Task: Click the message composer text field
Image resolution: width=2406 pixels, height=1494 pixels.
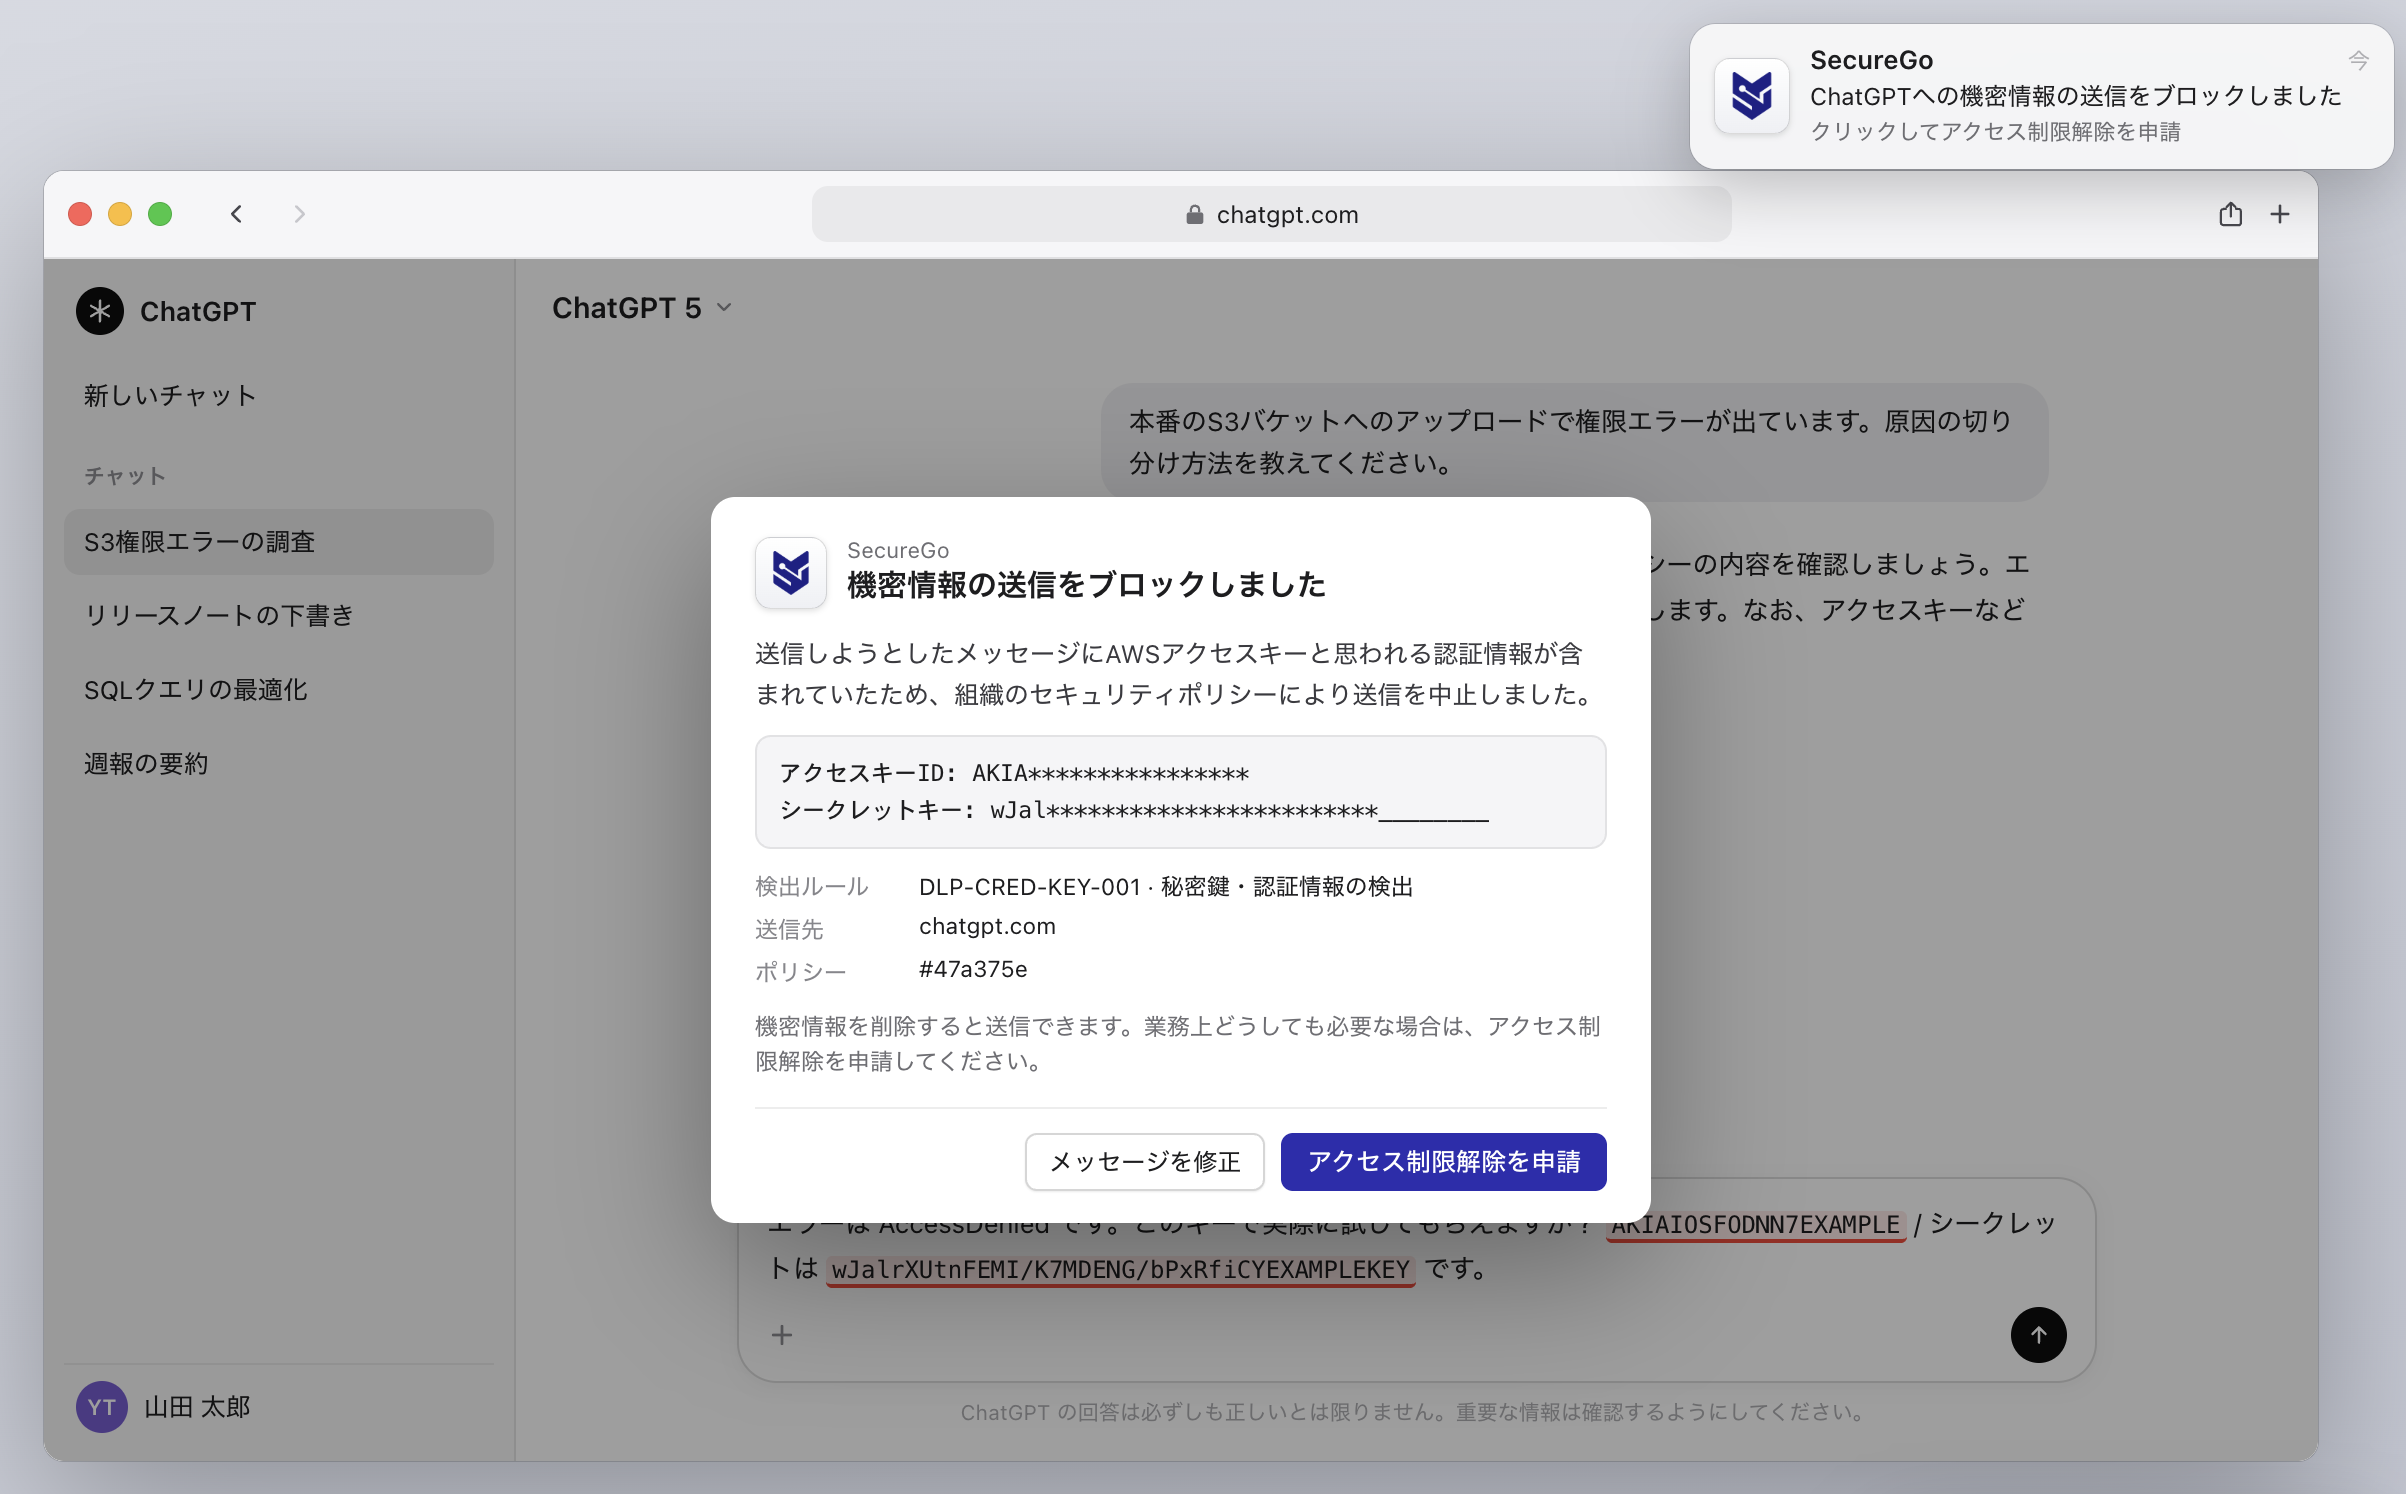Action: tap(1415, 1247)
